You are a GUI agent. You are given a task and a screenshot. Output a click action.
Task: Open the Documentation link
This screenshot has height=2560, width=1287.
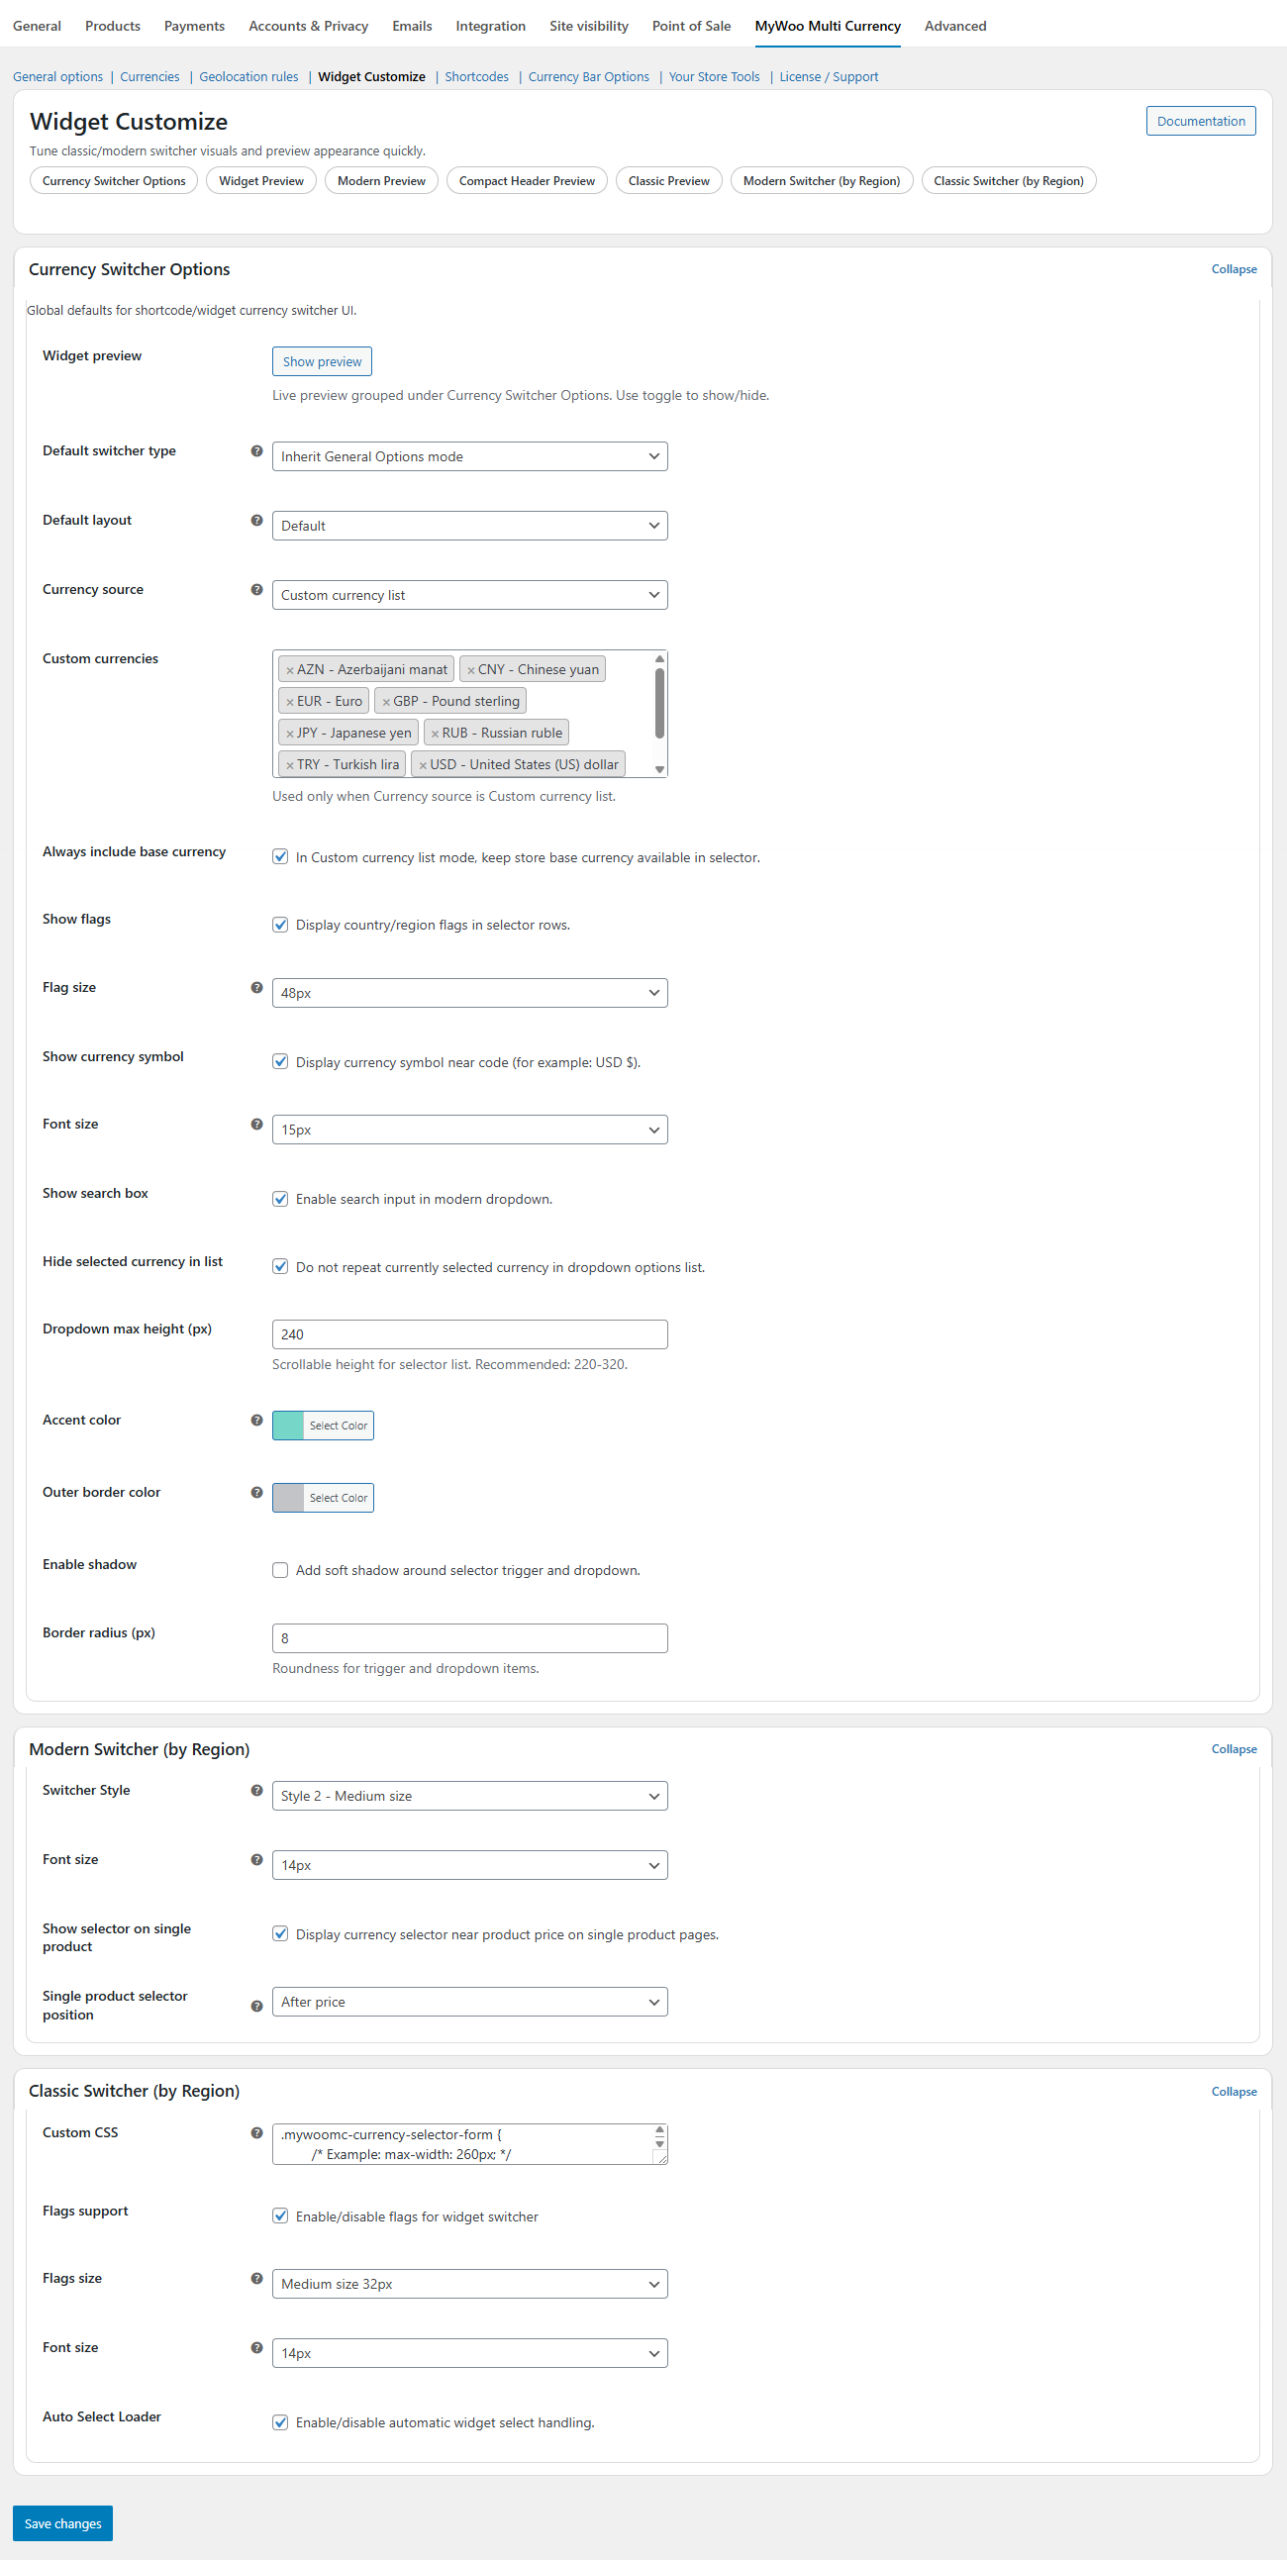(1200, 121)
